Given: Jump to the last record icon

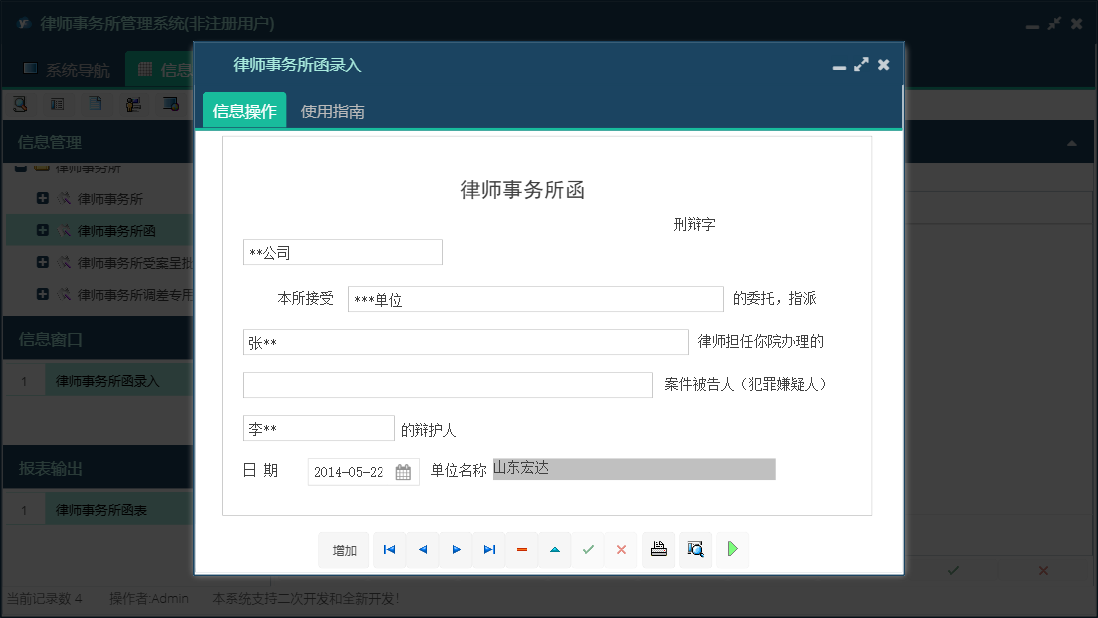Looking at the screenshot, I should coord(488,549).
